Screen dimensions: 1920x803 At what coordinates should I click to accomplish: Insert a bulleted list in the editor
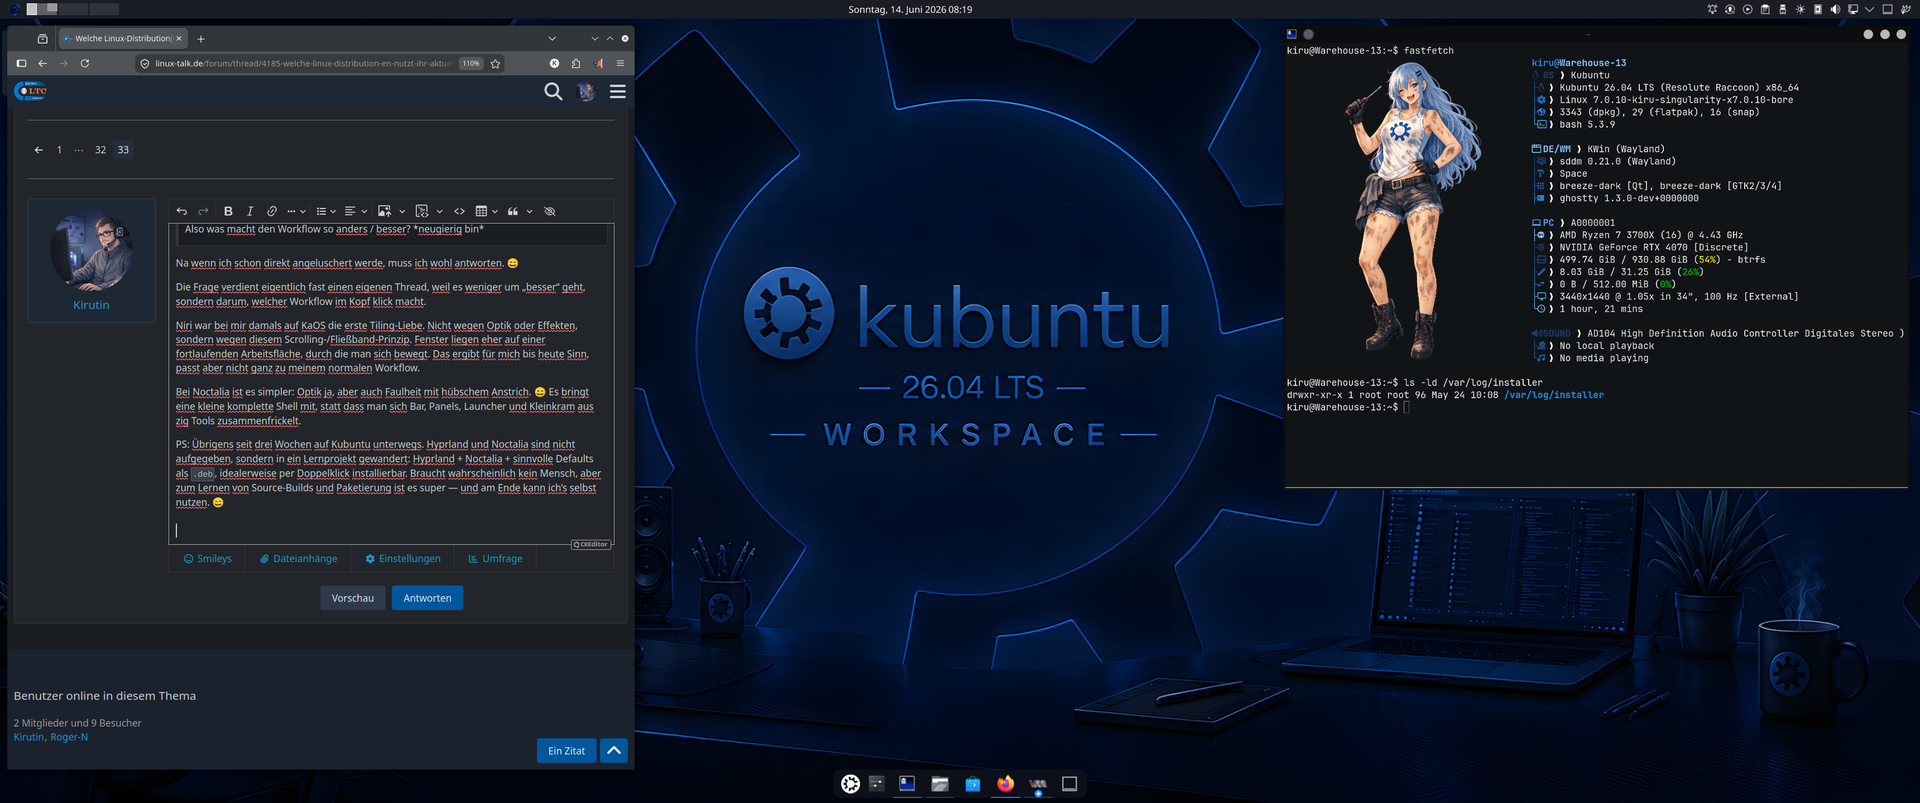[x=321, y=211]
